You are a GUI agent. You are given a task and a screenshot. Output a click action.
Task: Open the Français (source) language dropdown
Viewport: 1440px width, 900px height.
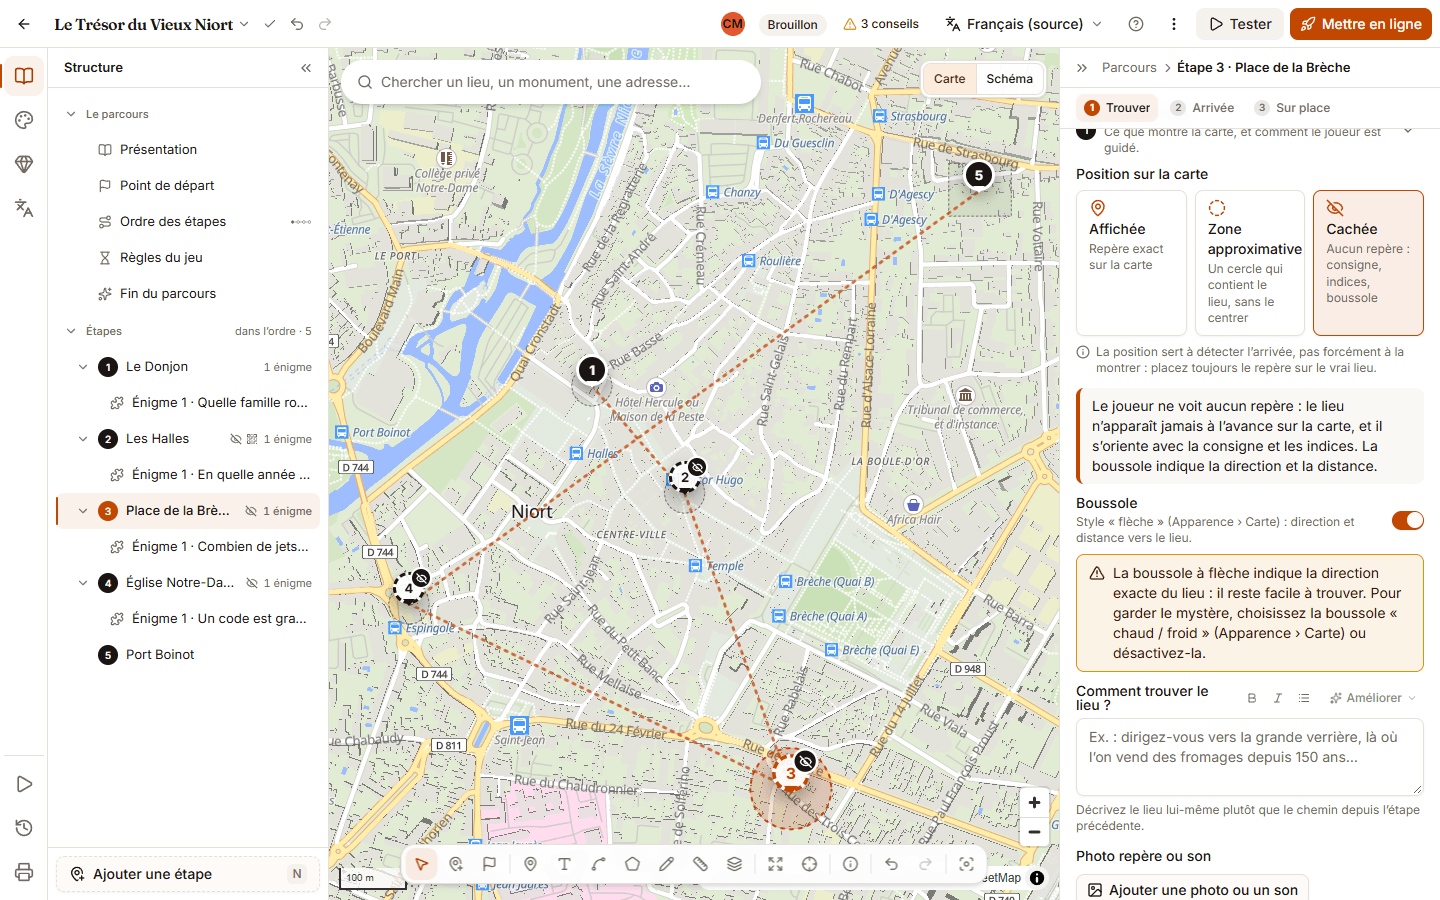click(1024, 24)
